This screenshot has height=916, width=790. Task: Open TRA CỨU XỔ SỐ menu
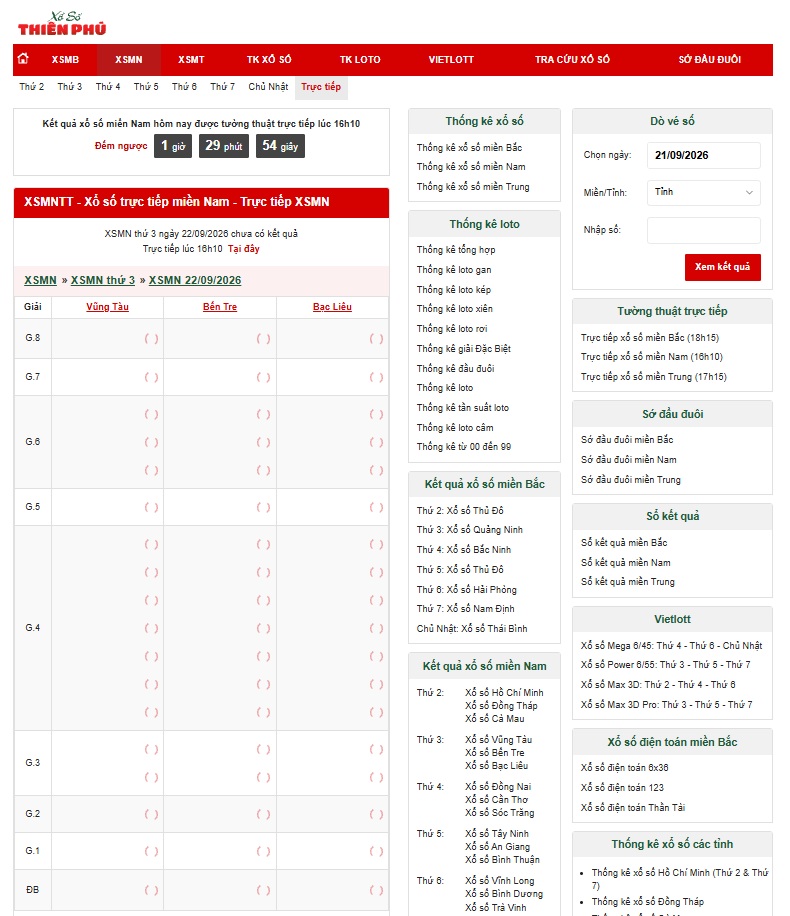(x=572, y=60)
